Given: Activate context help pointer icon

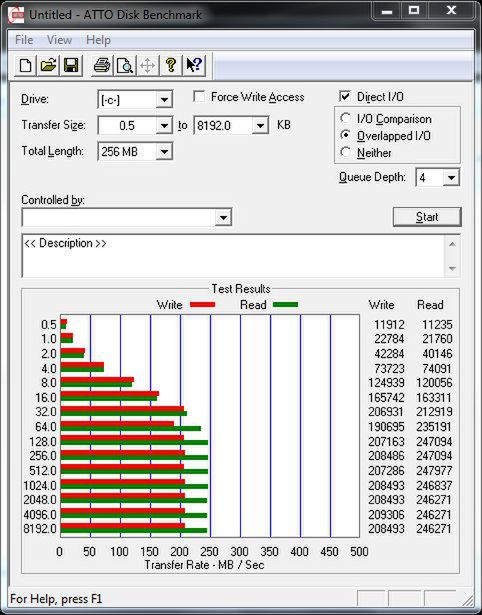Looking at the screenshot, I should (193, 65).
